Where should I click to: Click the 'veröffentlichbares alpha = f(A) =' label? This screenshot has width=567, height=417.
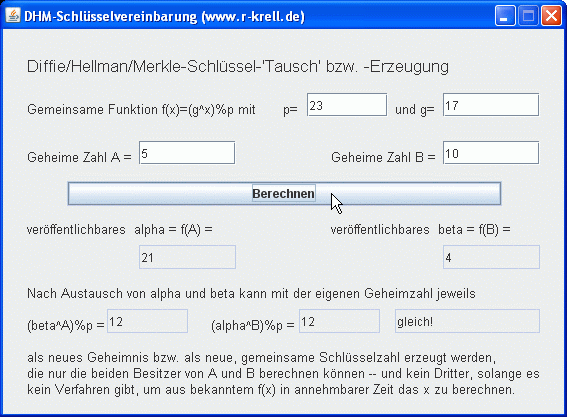[x=120, y=230]
